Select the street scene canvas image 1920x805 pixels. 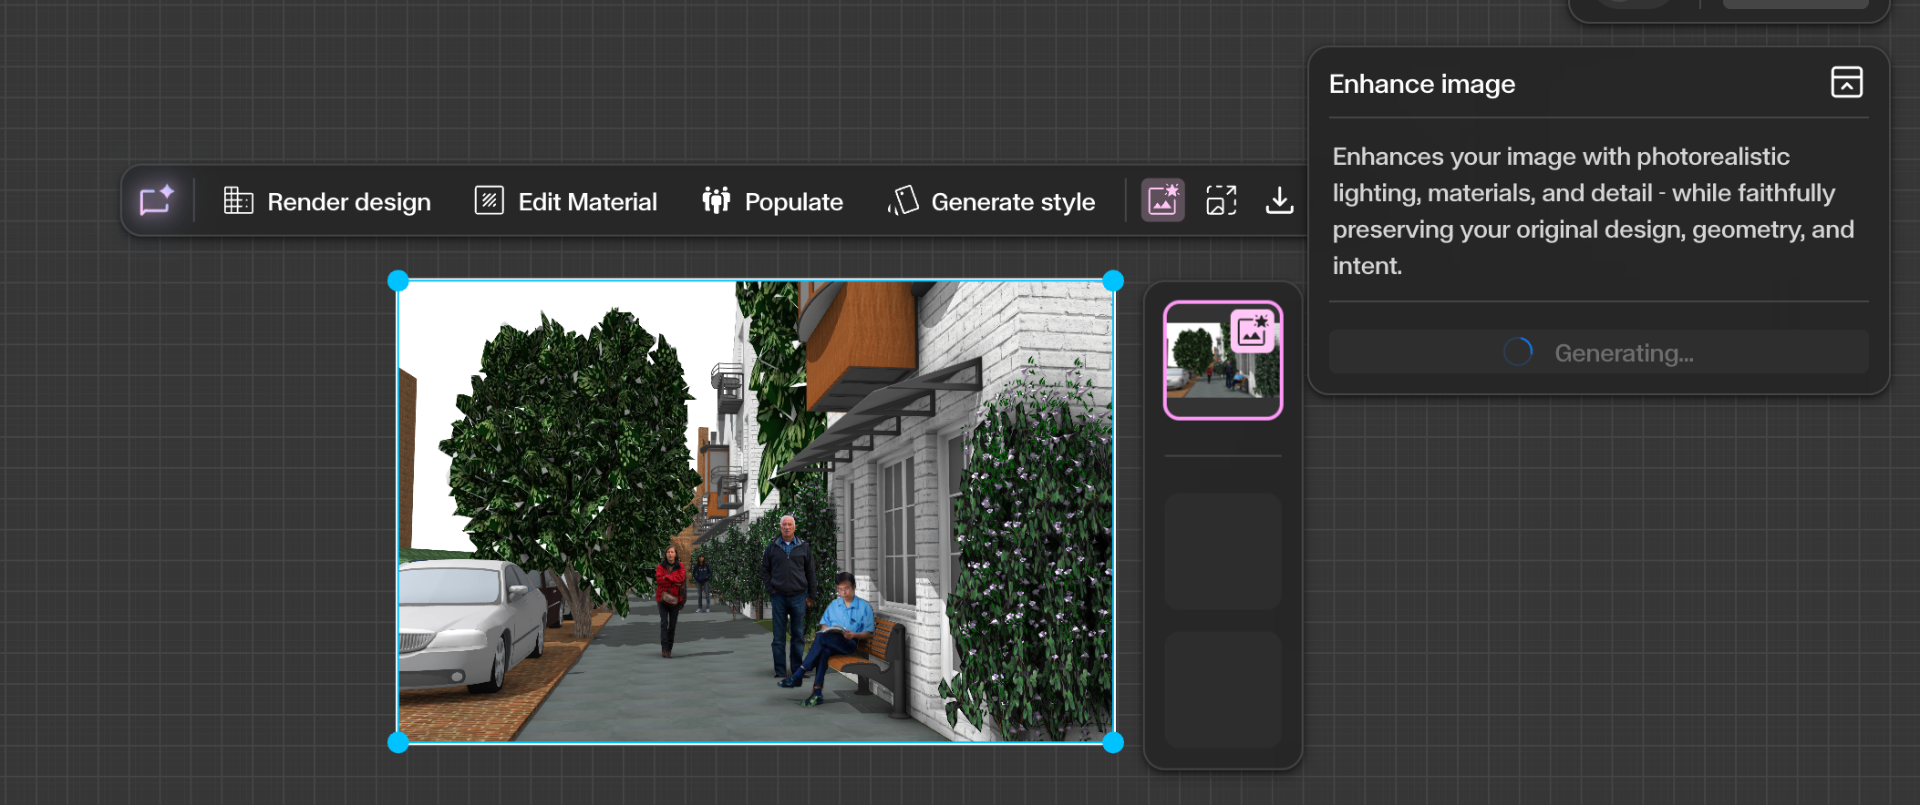755,511
